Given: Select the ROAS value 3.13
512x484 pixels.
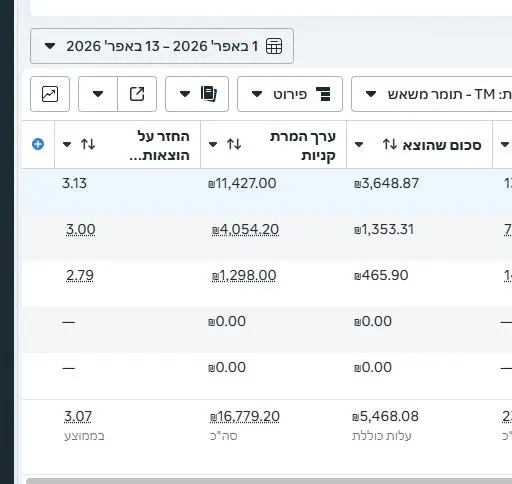Looking at the screenshot, I should [x=74, y=183].
